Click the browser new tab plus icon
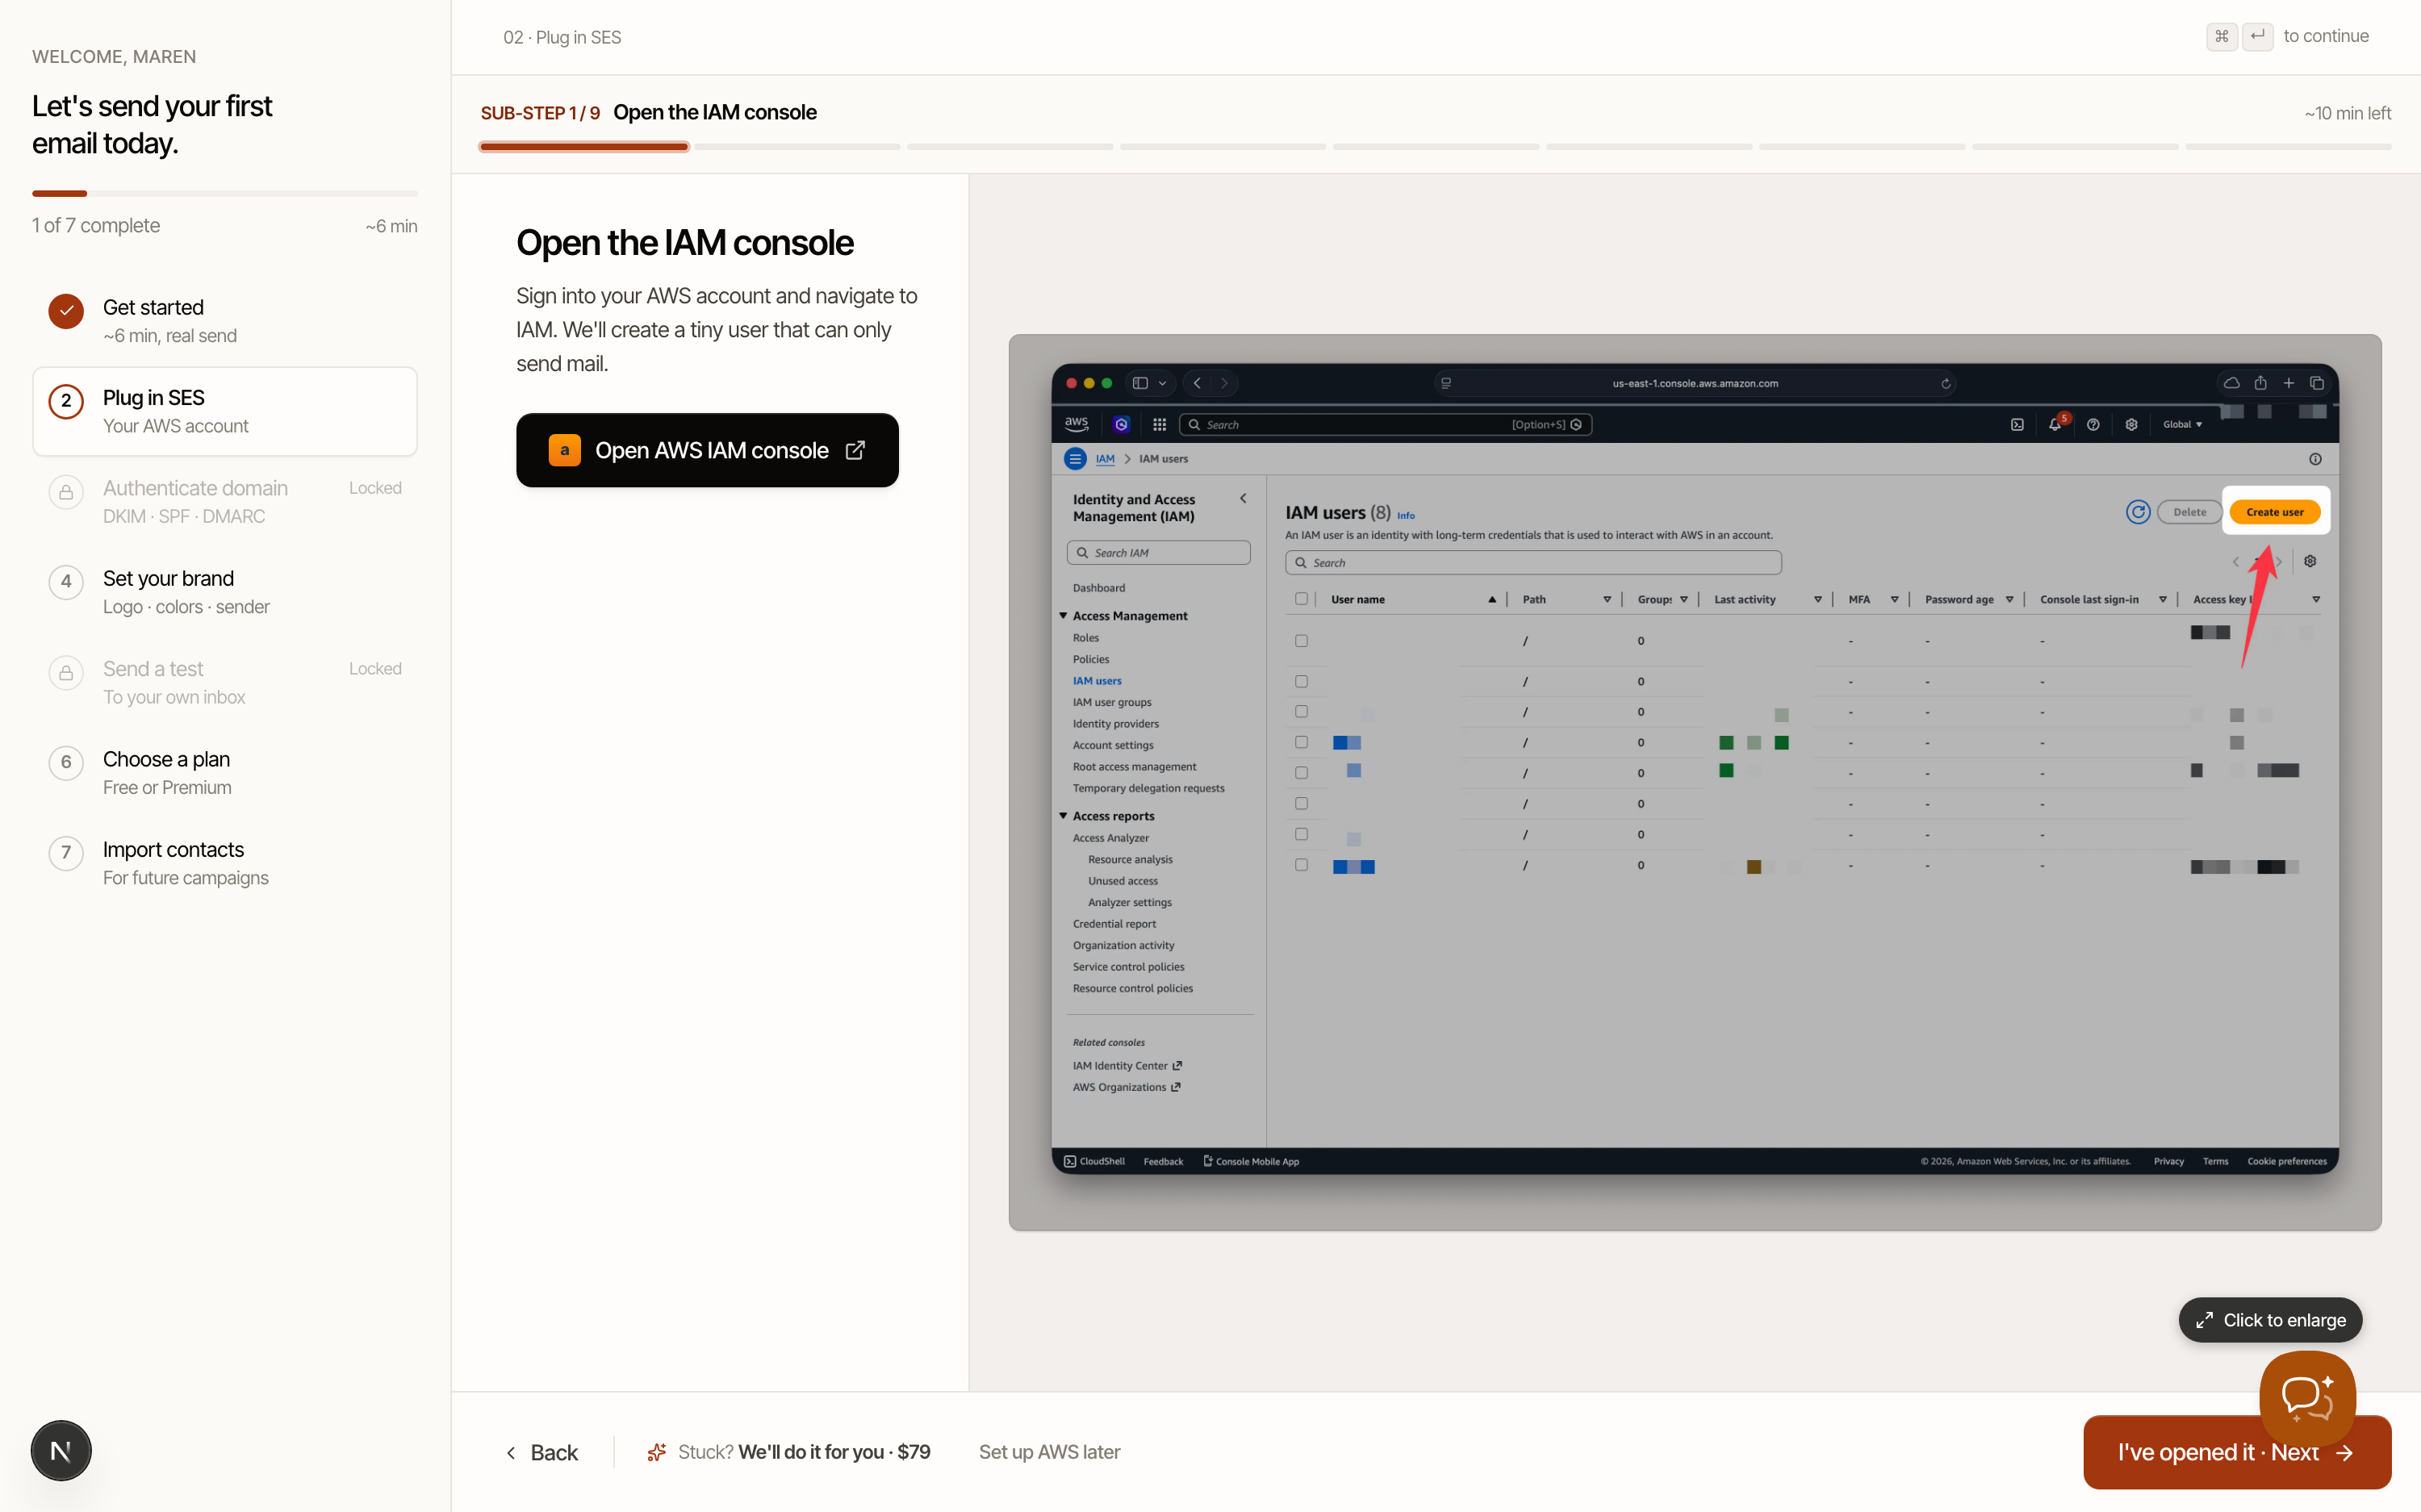Viewport: 2421px width, 1512px height. pos(2288,382)
